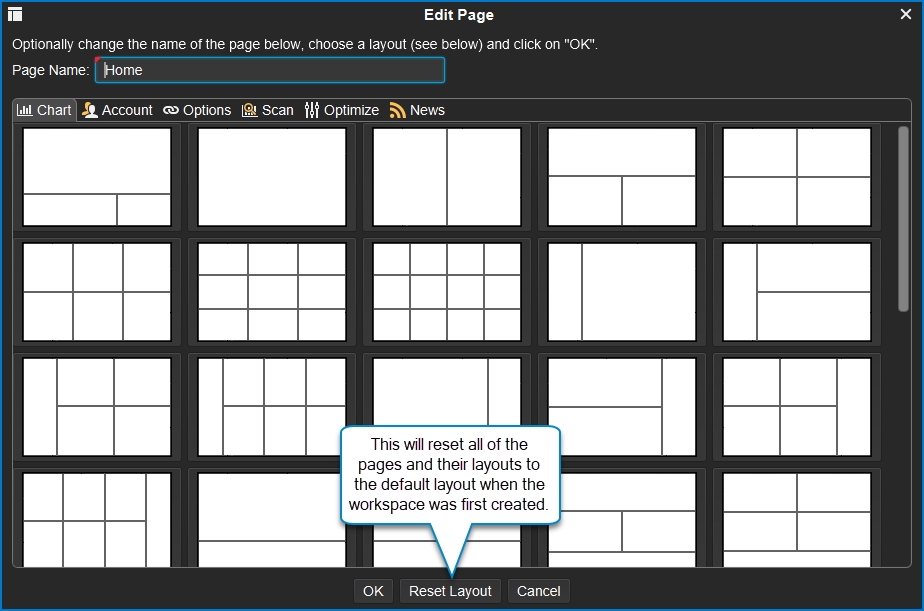The width and height of the screenshot is (924, 611).
Task: Choose the 4x3 twelve-pane grid layout
Action: tap(447, 292)
